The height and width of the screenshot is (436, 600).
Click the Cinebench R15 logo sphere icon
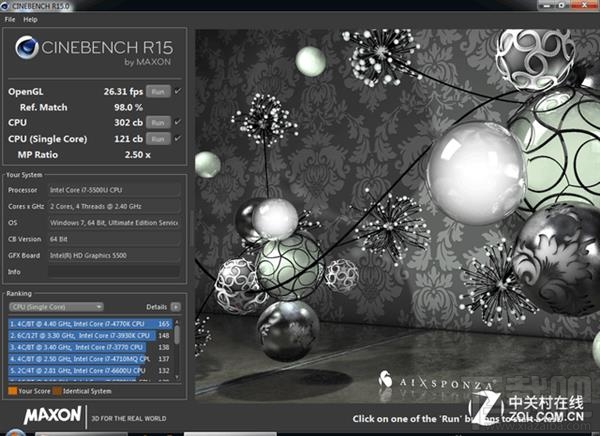(27, 47)
